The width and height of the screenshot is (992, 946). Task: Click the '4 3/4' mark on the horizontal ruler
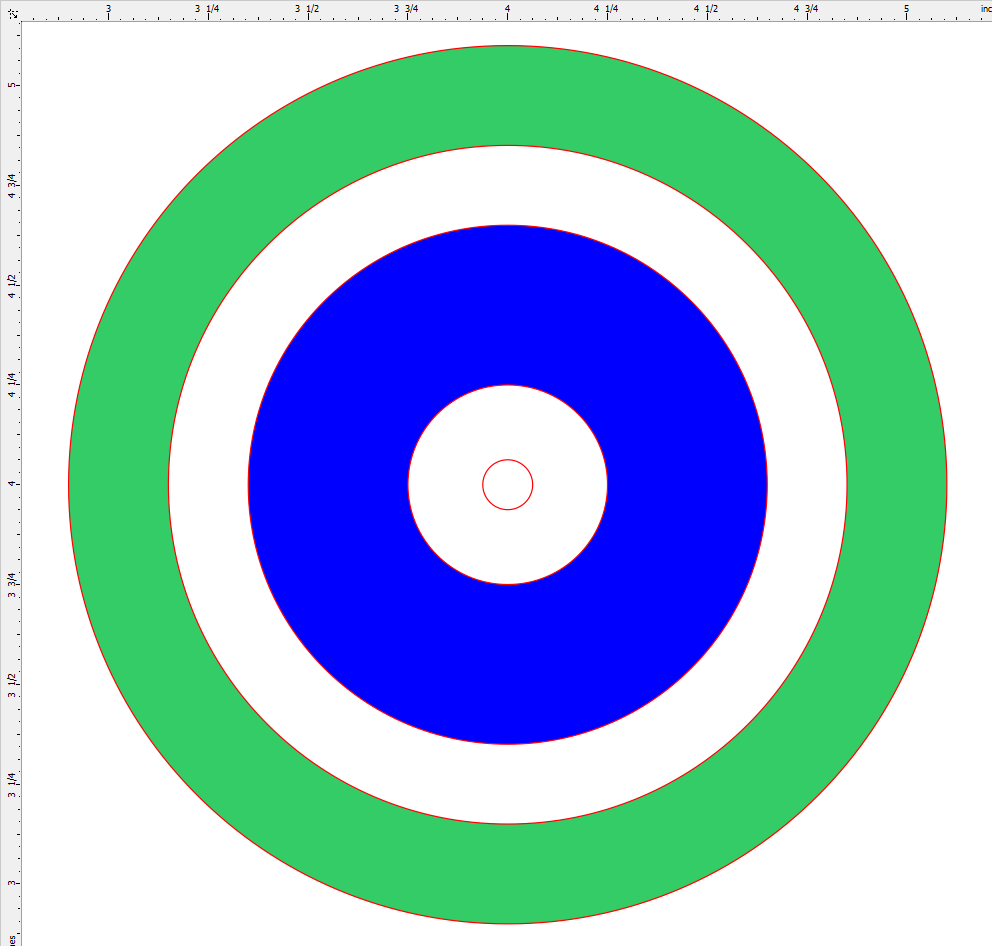point(807,9)
